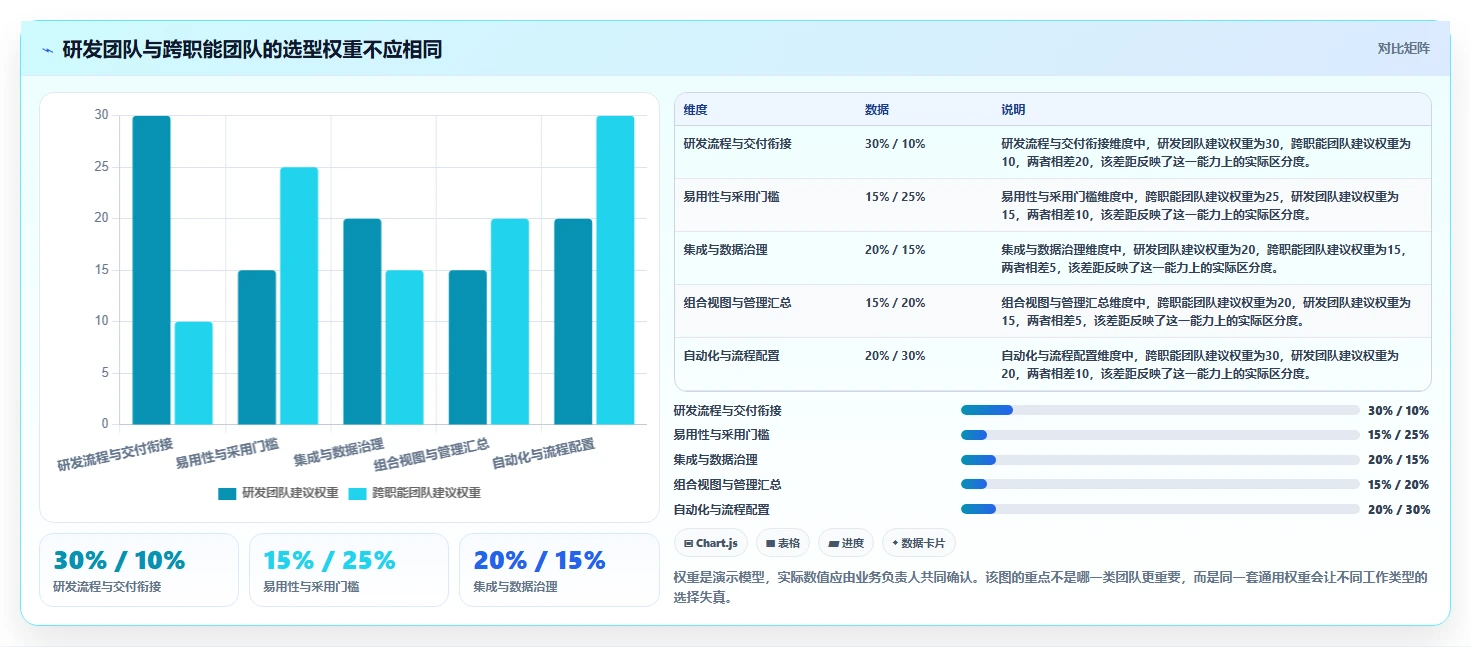Click the 对比矩阵 label in header

click(1403, 48)
